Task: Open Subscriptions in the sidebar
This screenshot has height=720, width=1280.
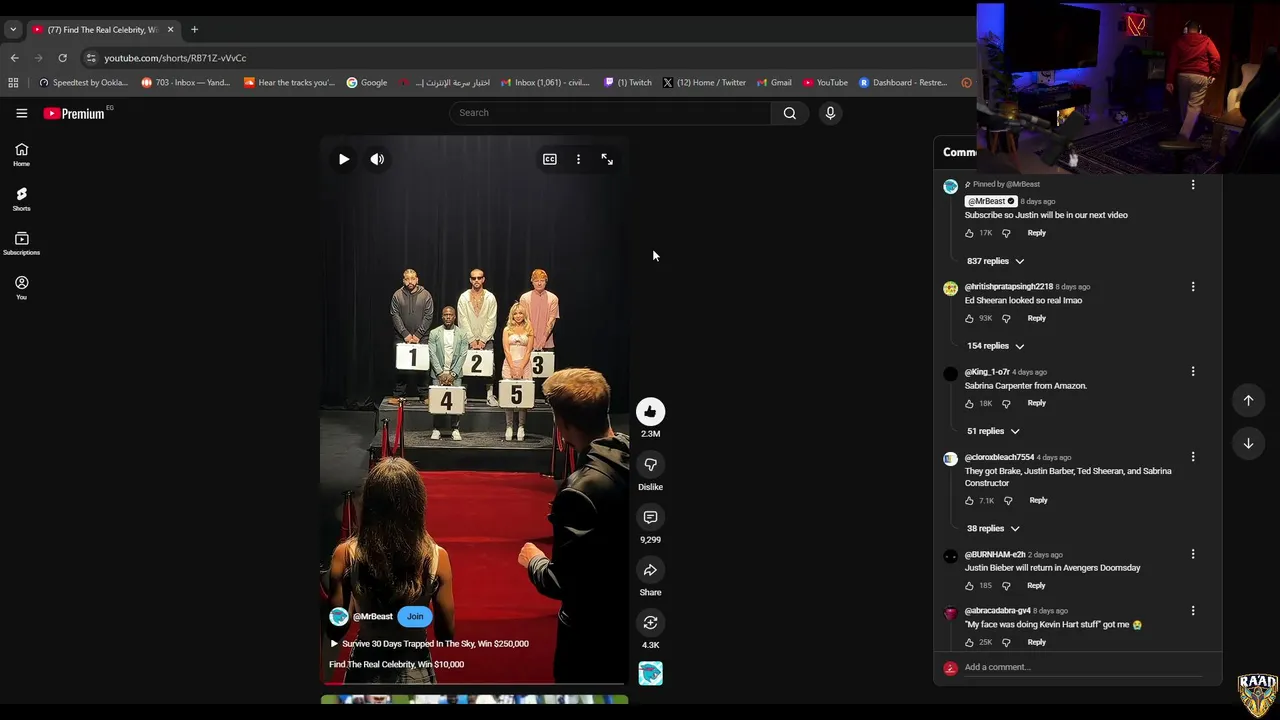Action: click(21, 243)
